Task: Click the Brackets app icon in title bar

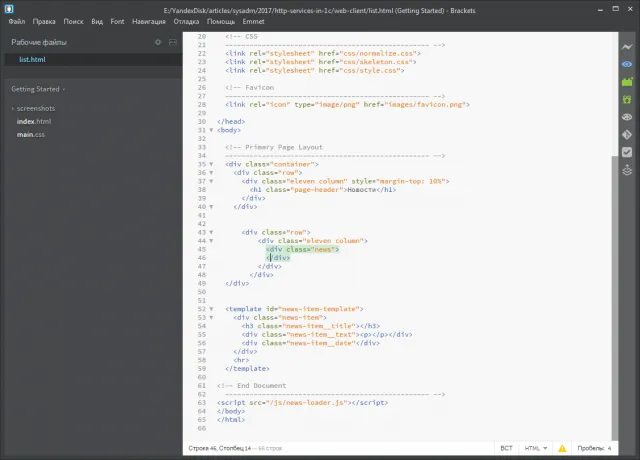Action: coord(9,9)
